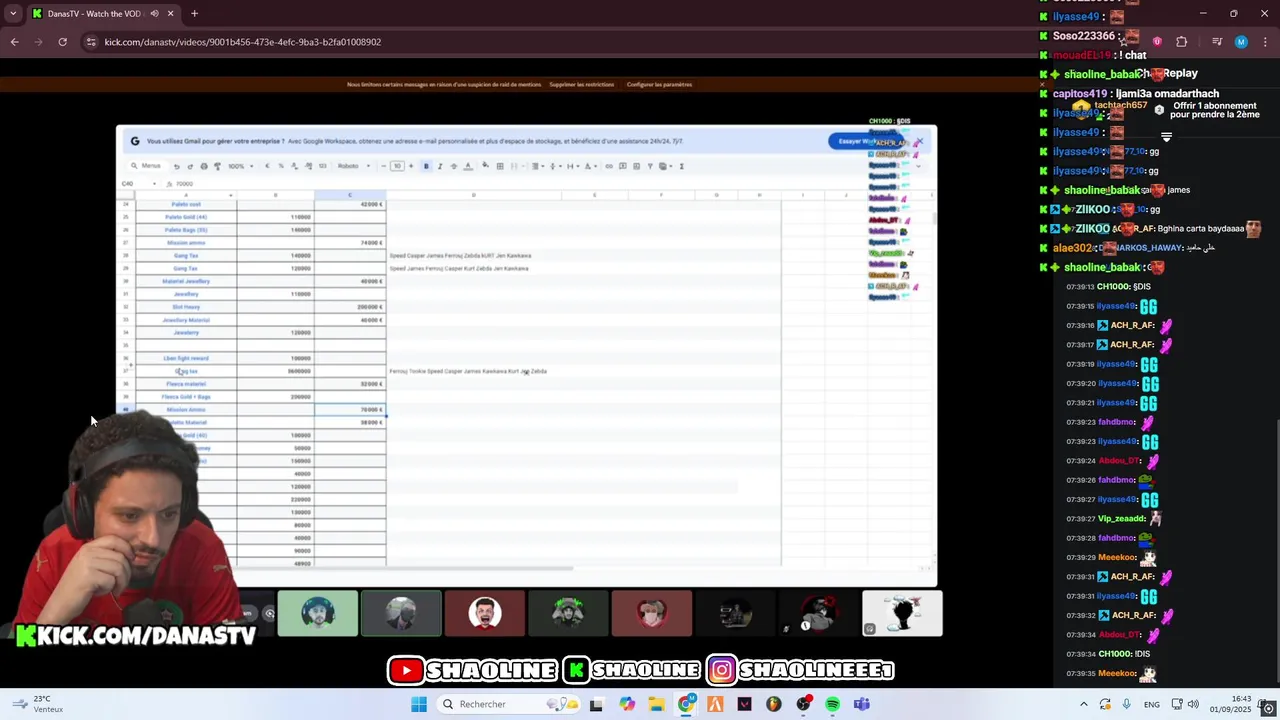Image resolution: width=1280 pixels, height=720 pixels.
Task: Click the Sheets redo arrow
Action: [190, 166]
